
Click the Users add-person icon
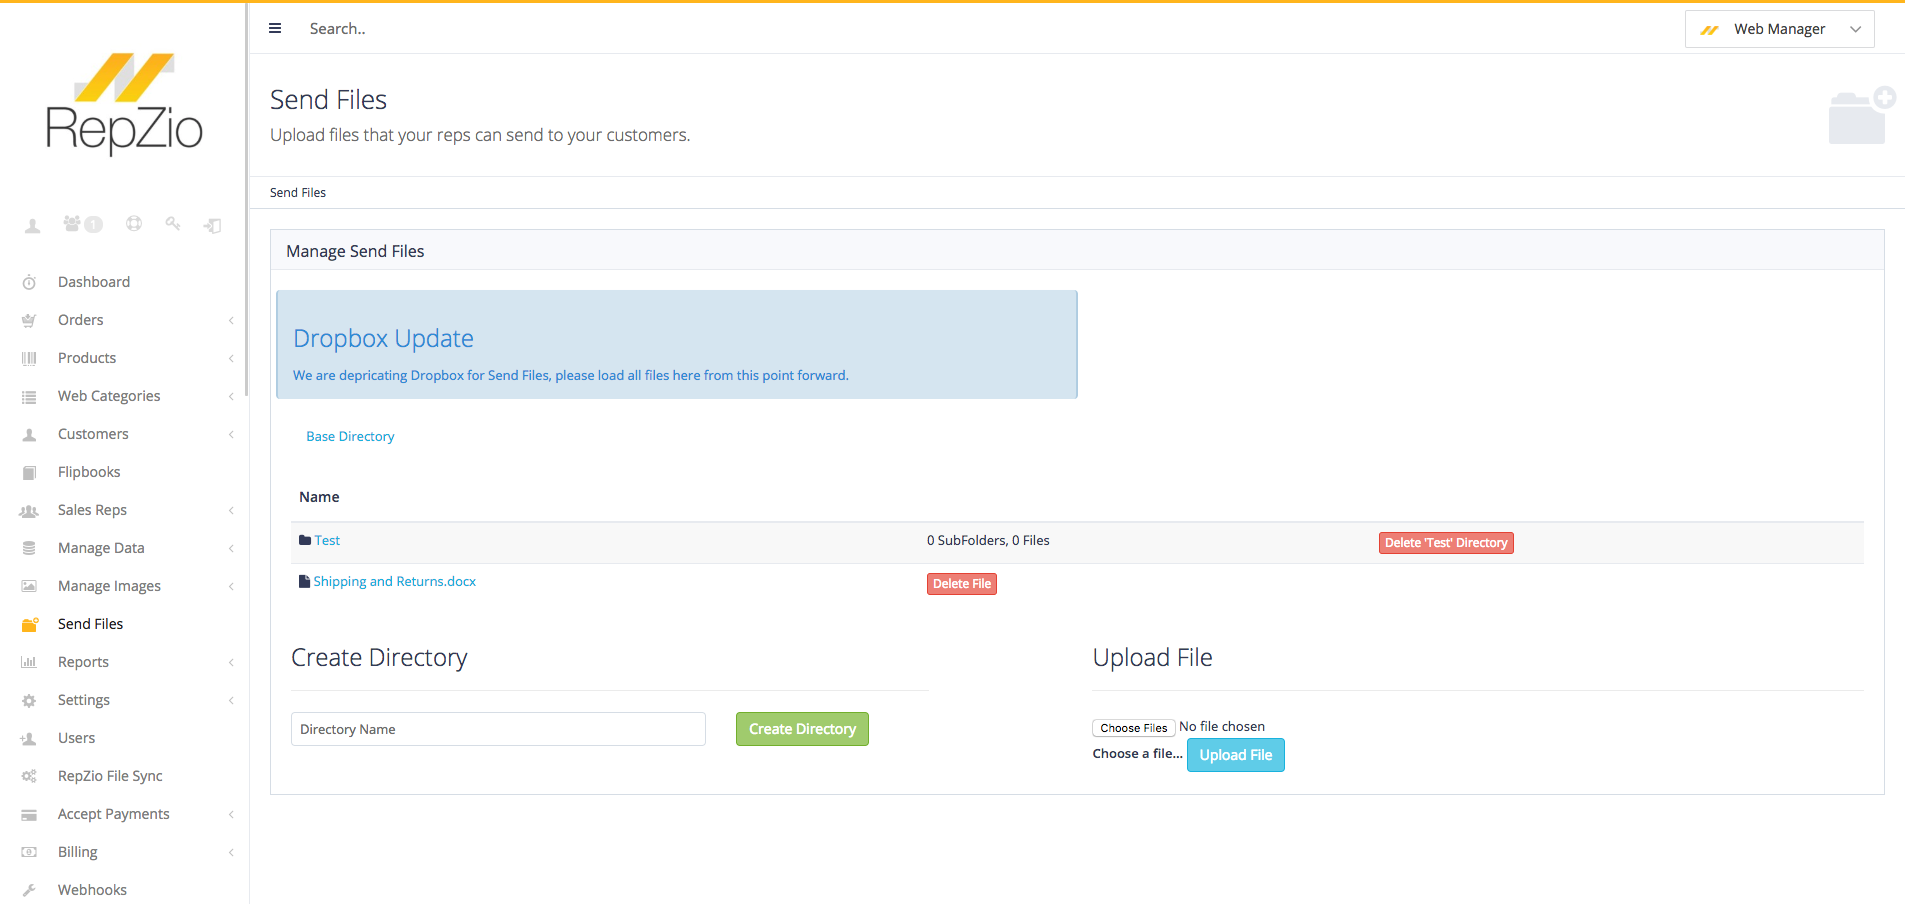tap(29, 739)
